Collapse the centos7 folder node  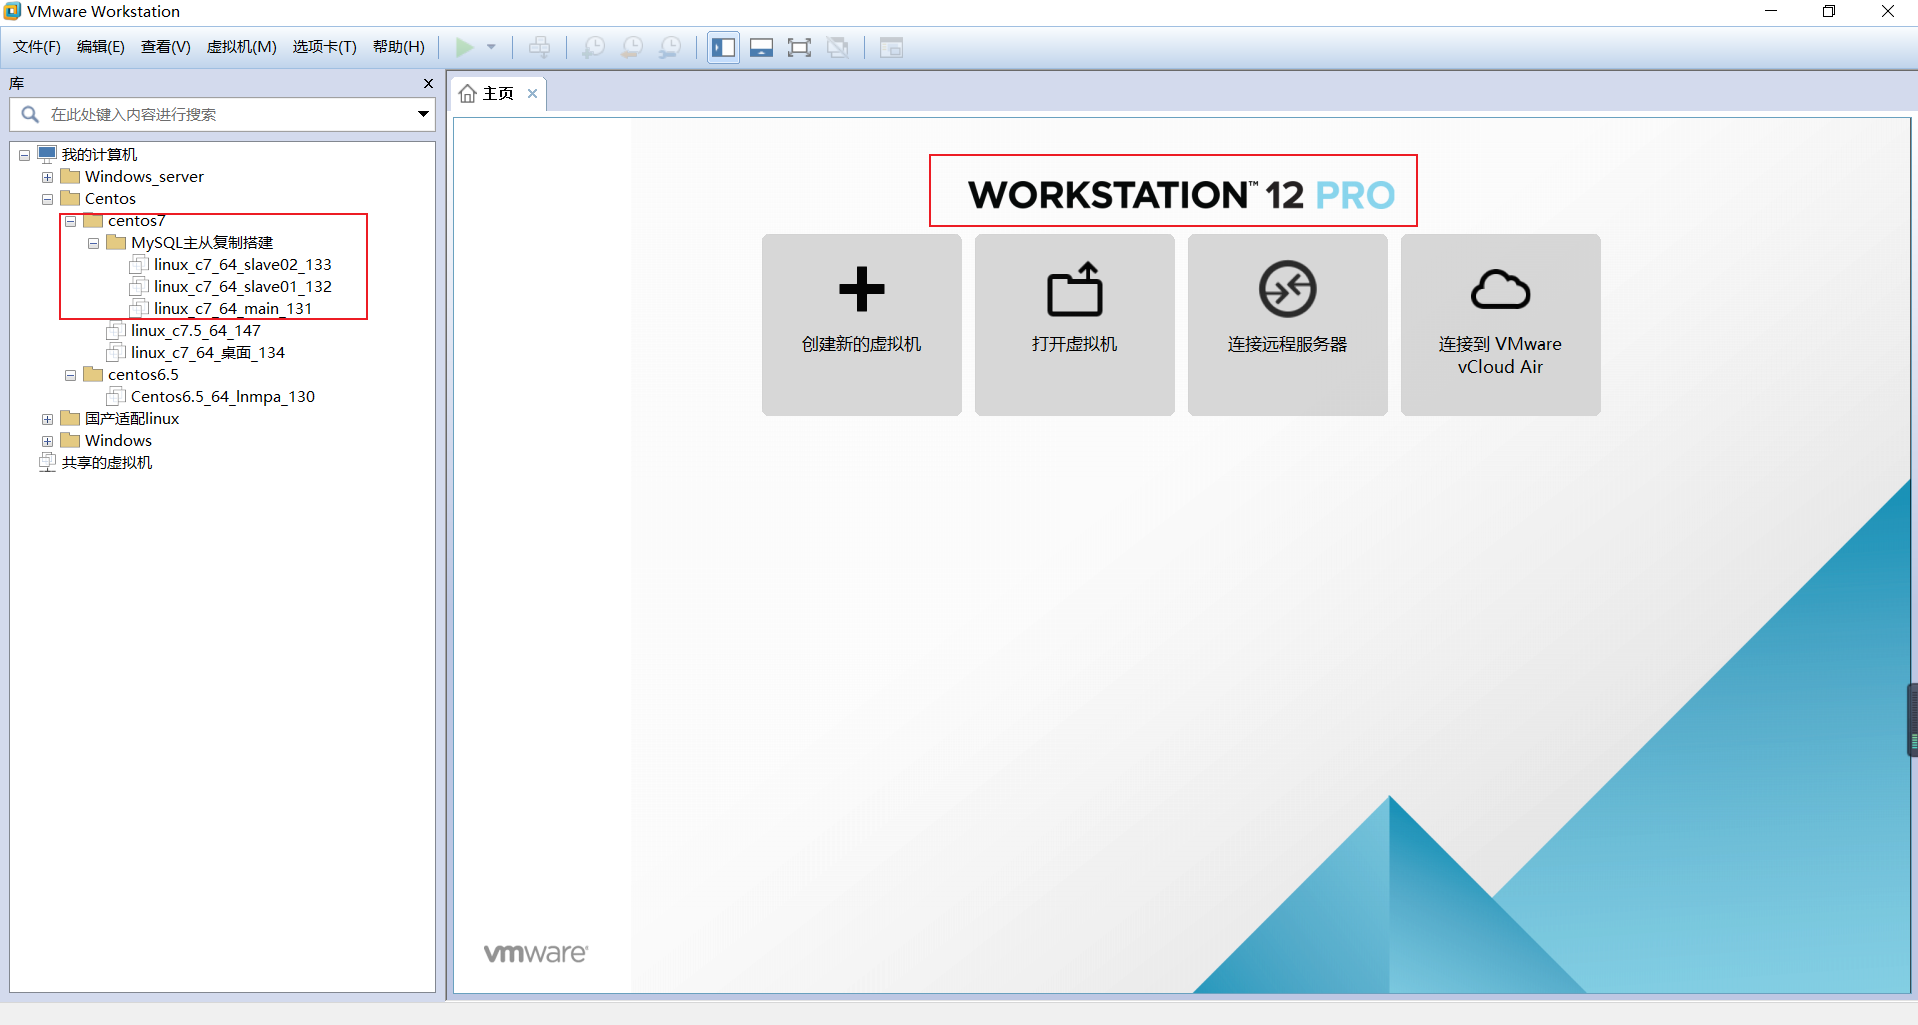tap(70, 221)
